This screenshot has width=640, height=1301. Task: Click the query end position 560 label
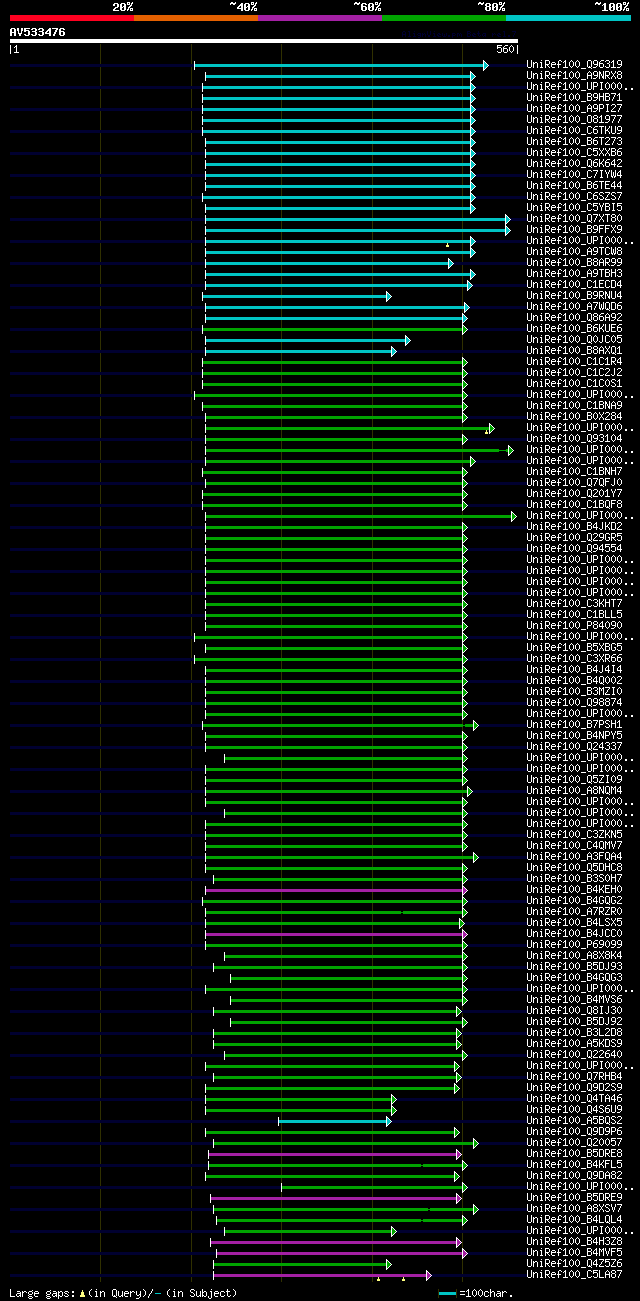[504, 49]
